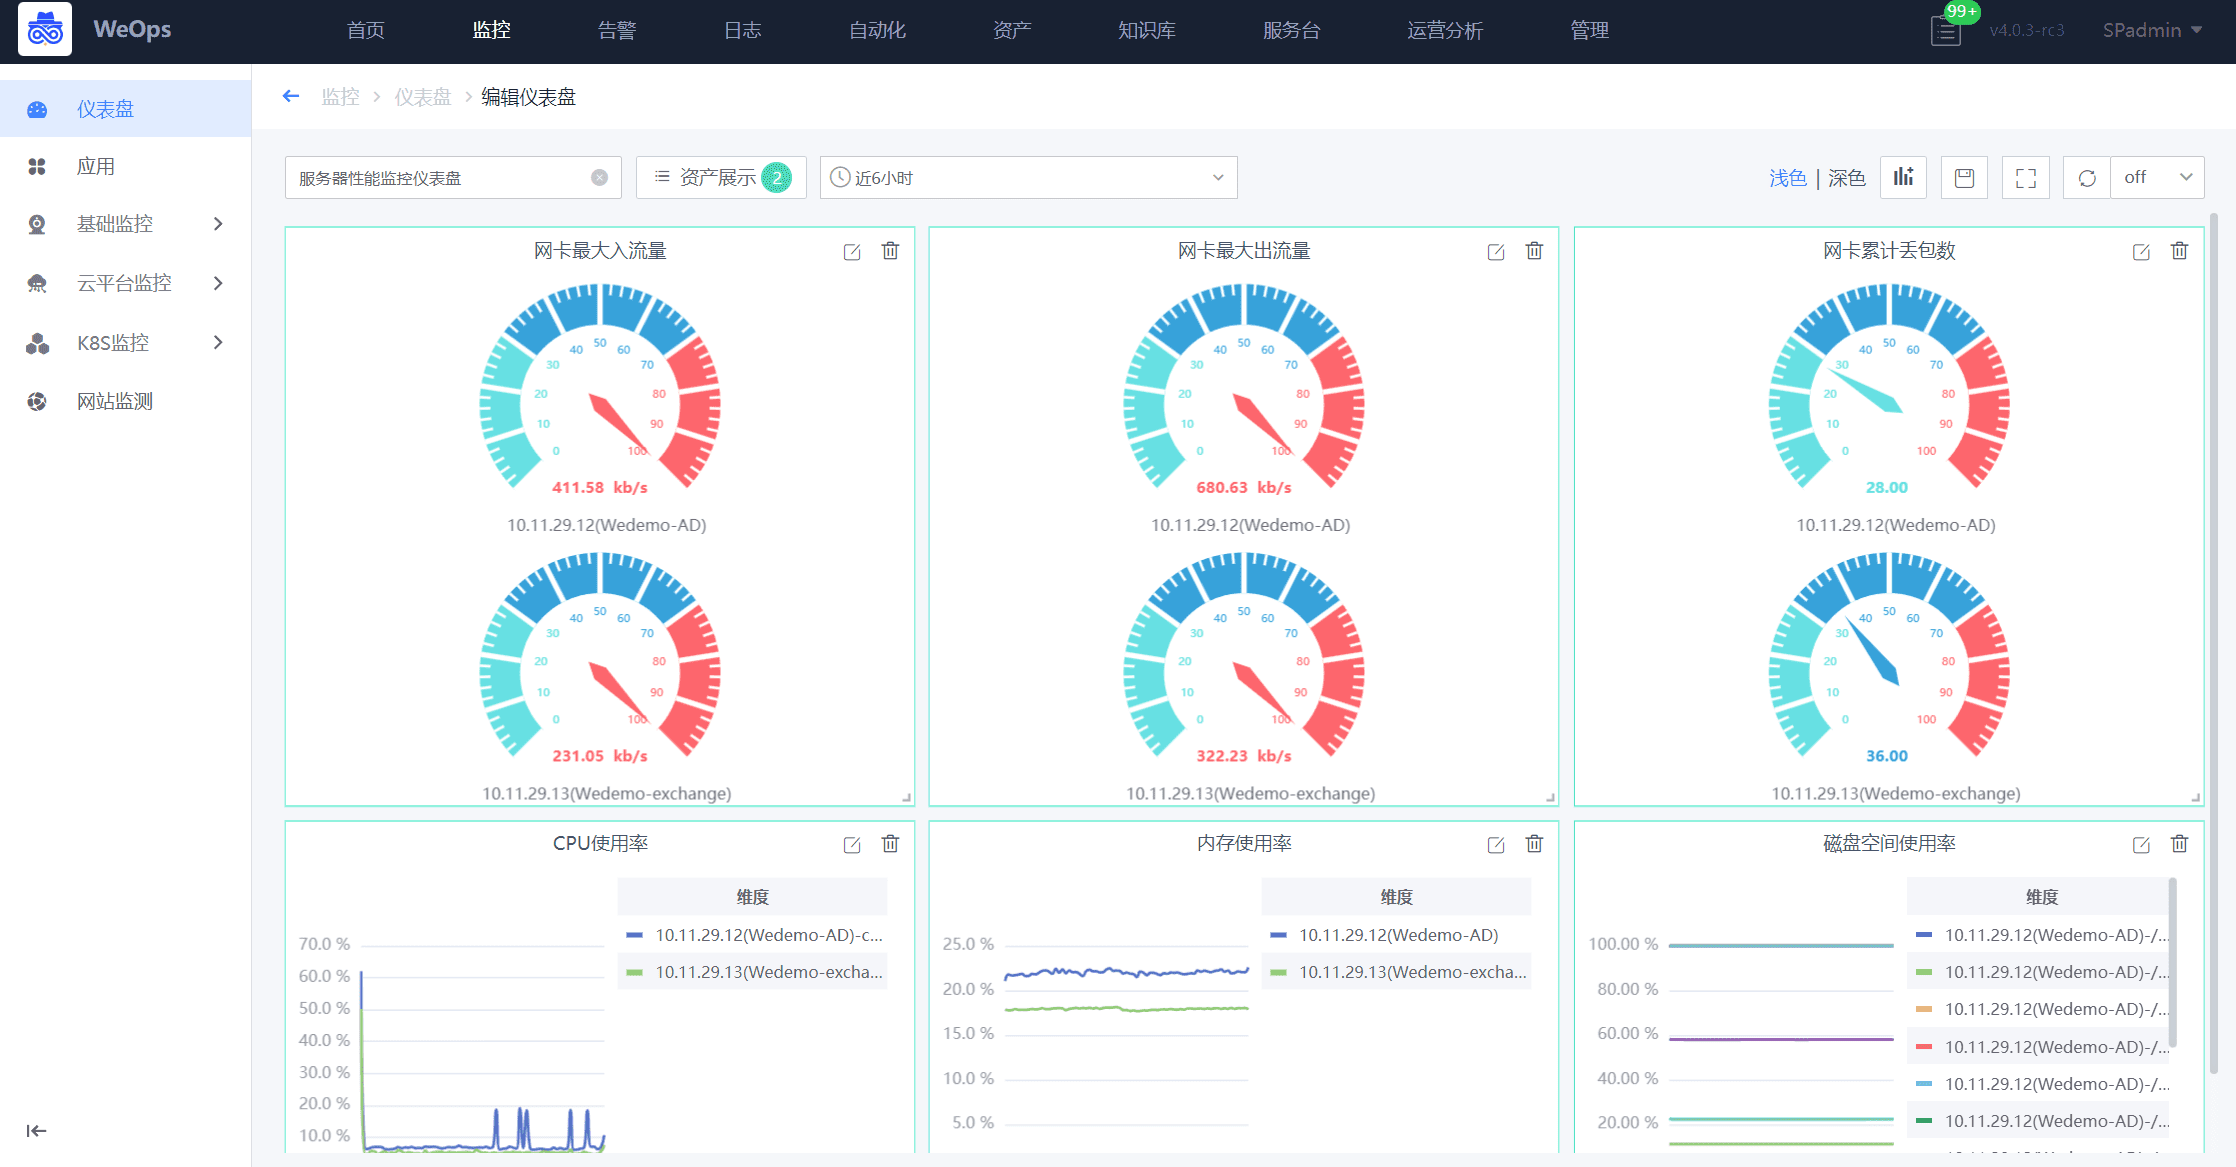Click delete icon on 内存使用率 panel
Image resolution: width=2236 pixels, height=1167 pixels.
point(1535,843)
